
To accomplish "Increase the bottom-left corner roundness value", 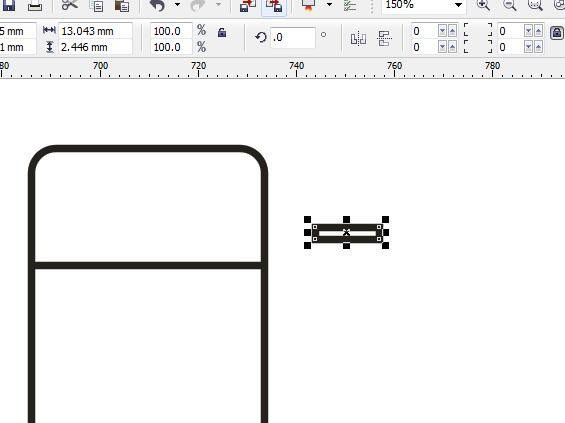I will click(x=452, y=47).
